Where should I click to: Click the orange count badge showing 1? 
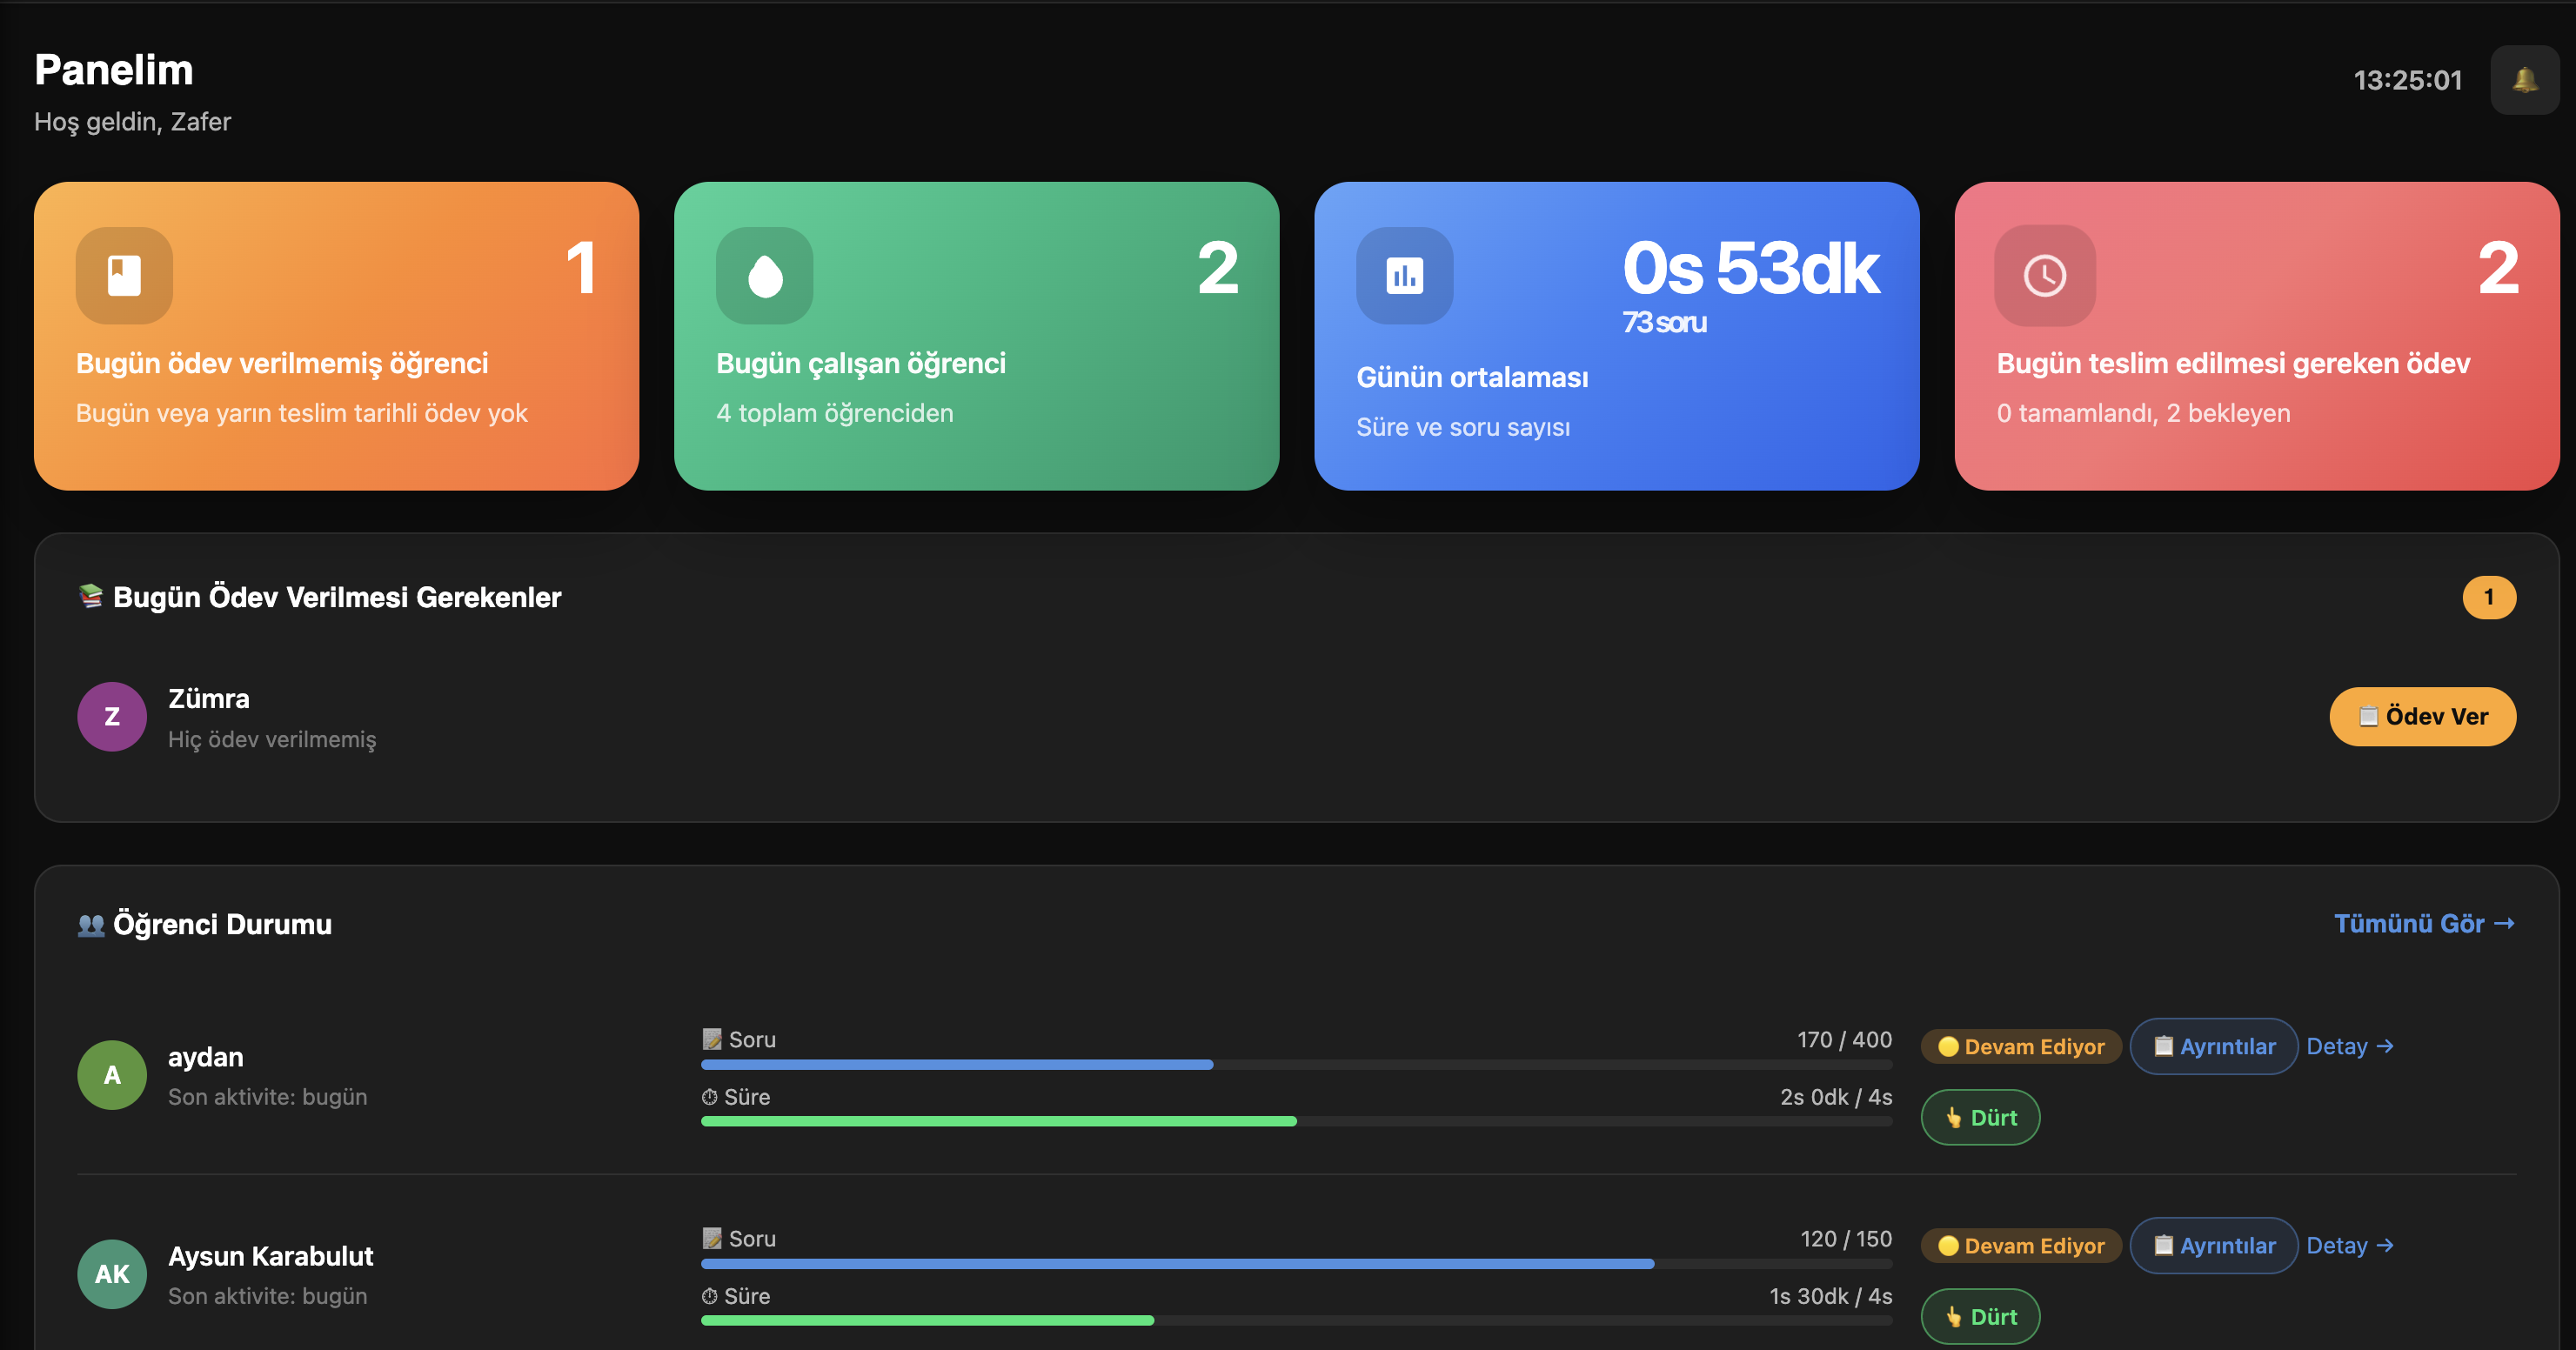pos(2488,597)
